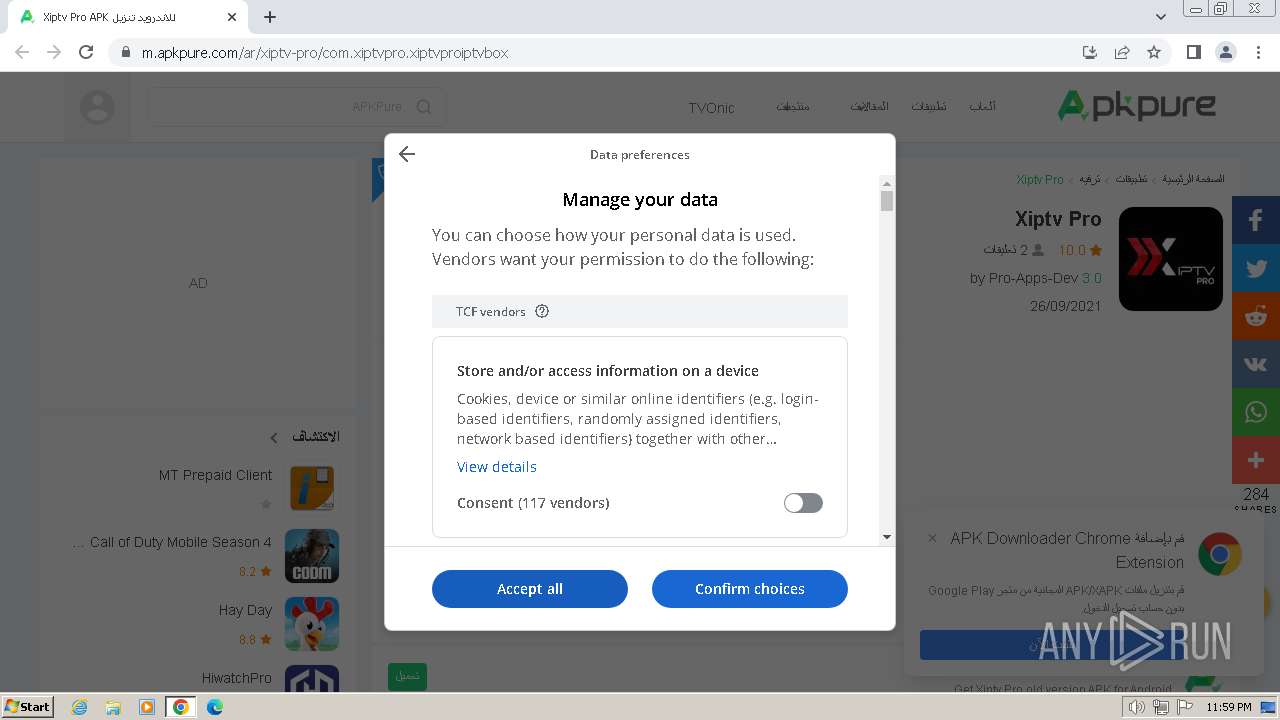Image resolution: width=1280 pixels, height=720 pixels.
Task: Select the Xiptv Pro APK browser tab
Action: tap(130, 17)
